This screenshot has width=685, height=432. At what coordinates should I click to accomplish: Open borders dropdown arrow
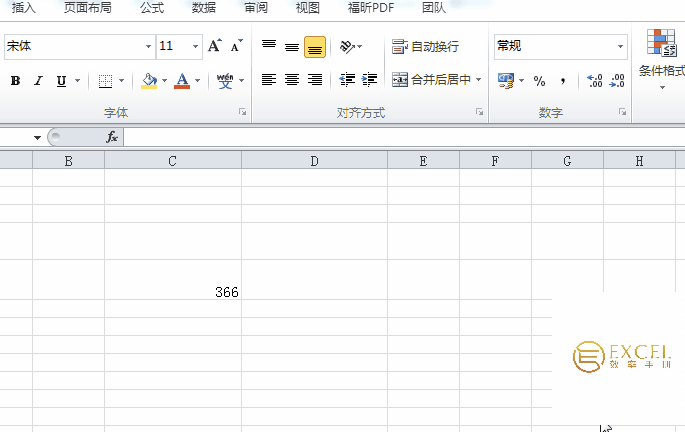pyautogui.click(x=121, y=81)
